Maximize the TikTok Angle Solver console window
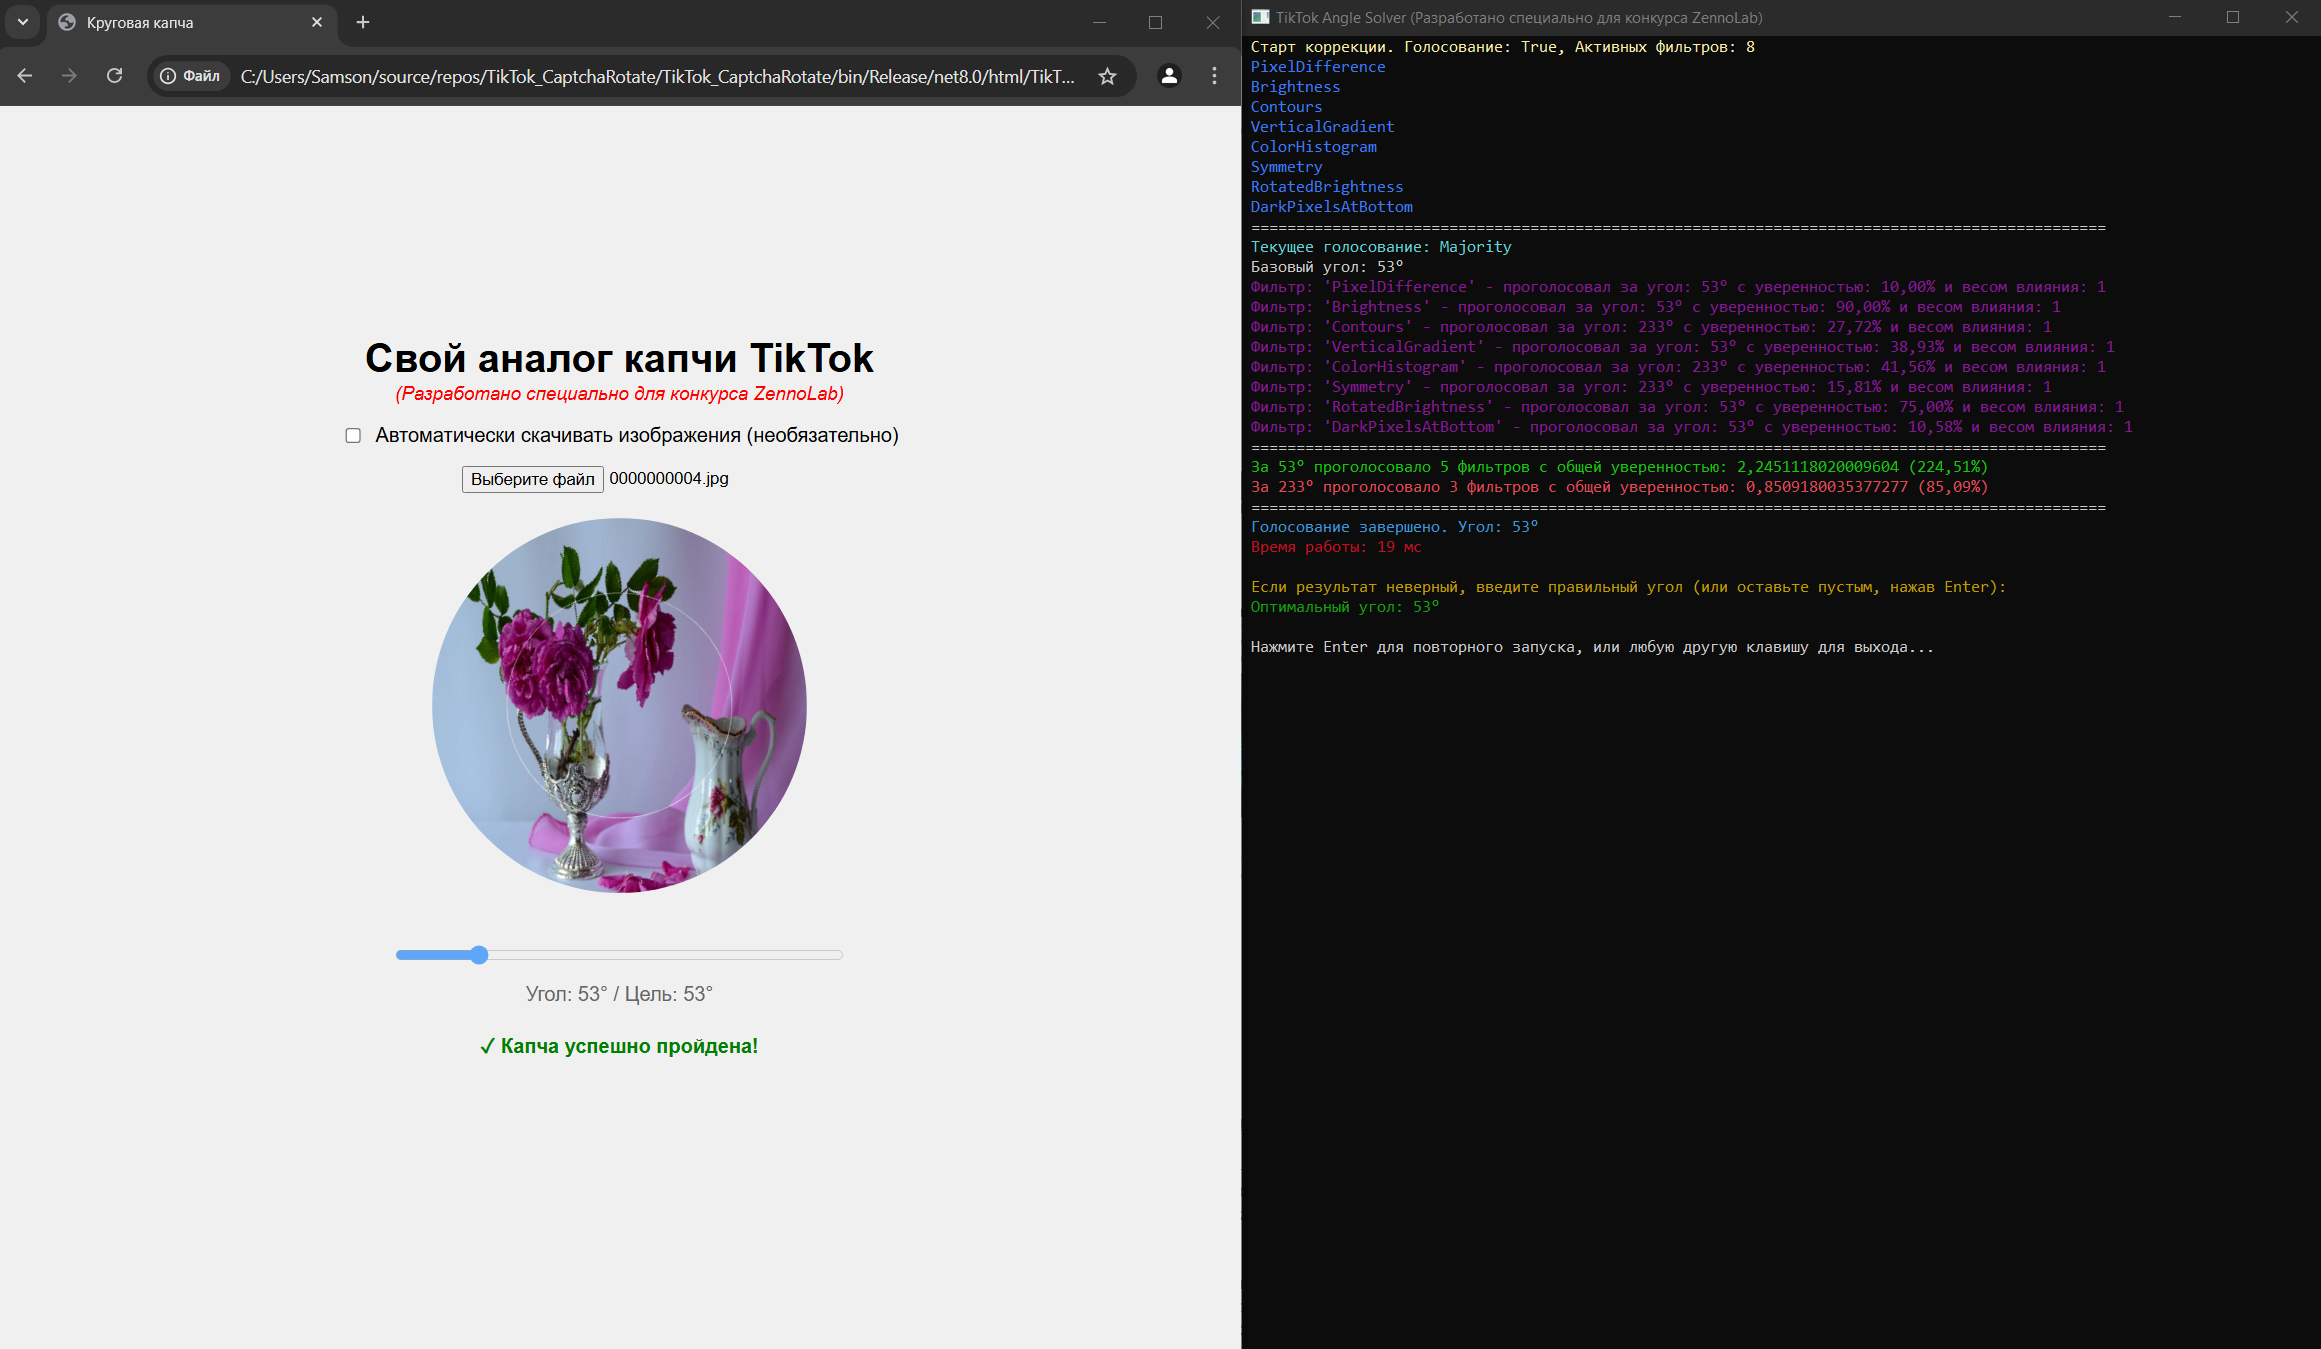Screen dimensions: 2321x1349 [2233, 17]
